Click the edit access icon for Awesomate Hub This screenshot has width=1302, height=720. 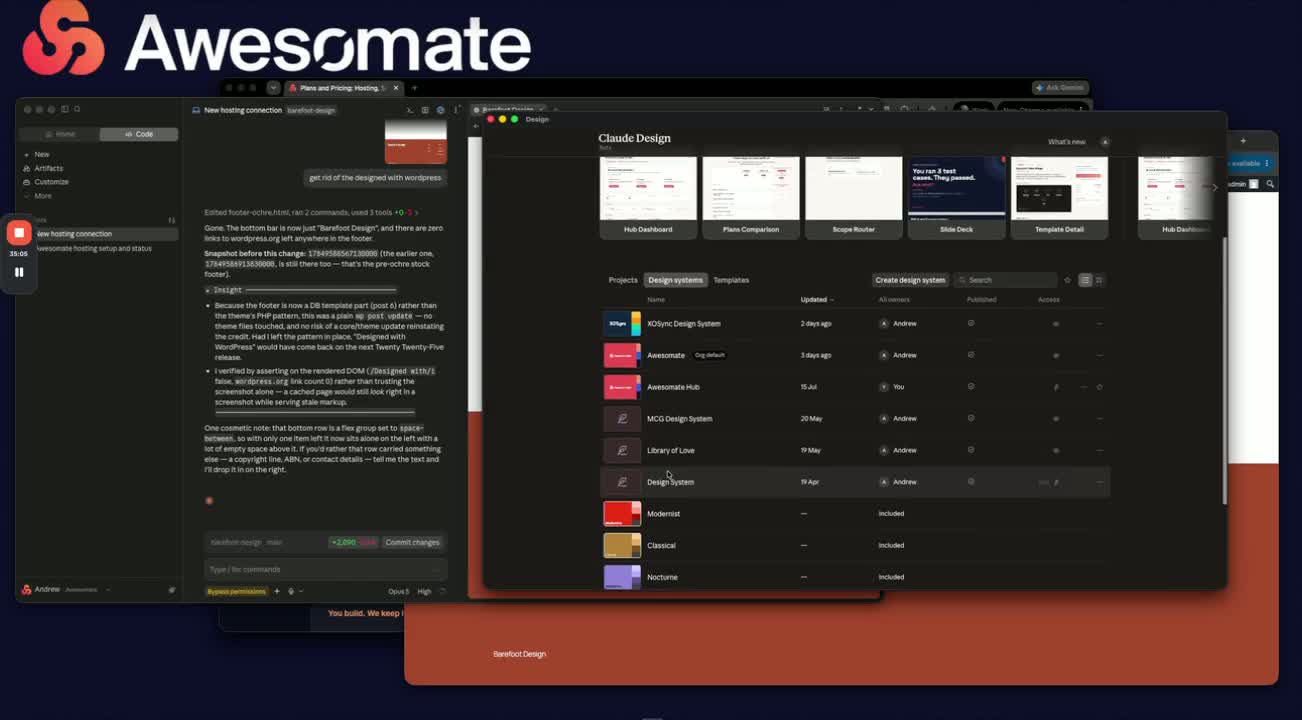coord(1056,387)
